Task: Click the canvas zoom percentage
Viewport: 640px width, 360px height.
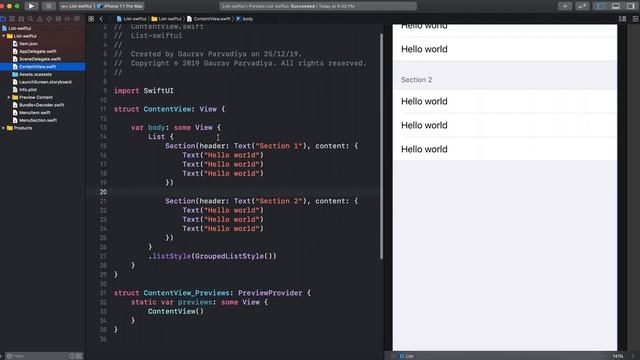Action: pyautogui.click(x=618, y=356)
